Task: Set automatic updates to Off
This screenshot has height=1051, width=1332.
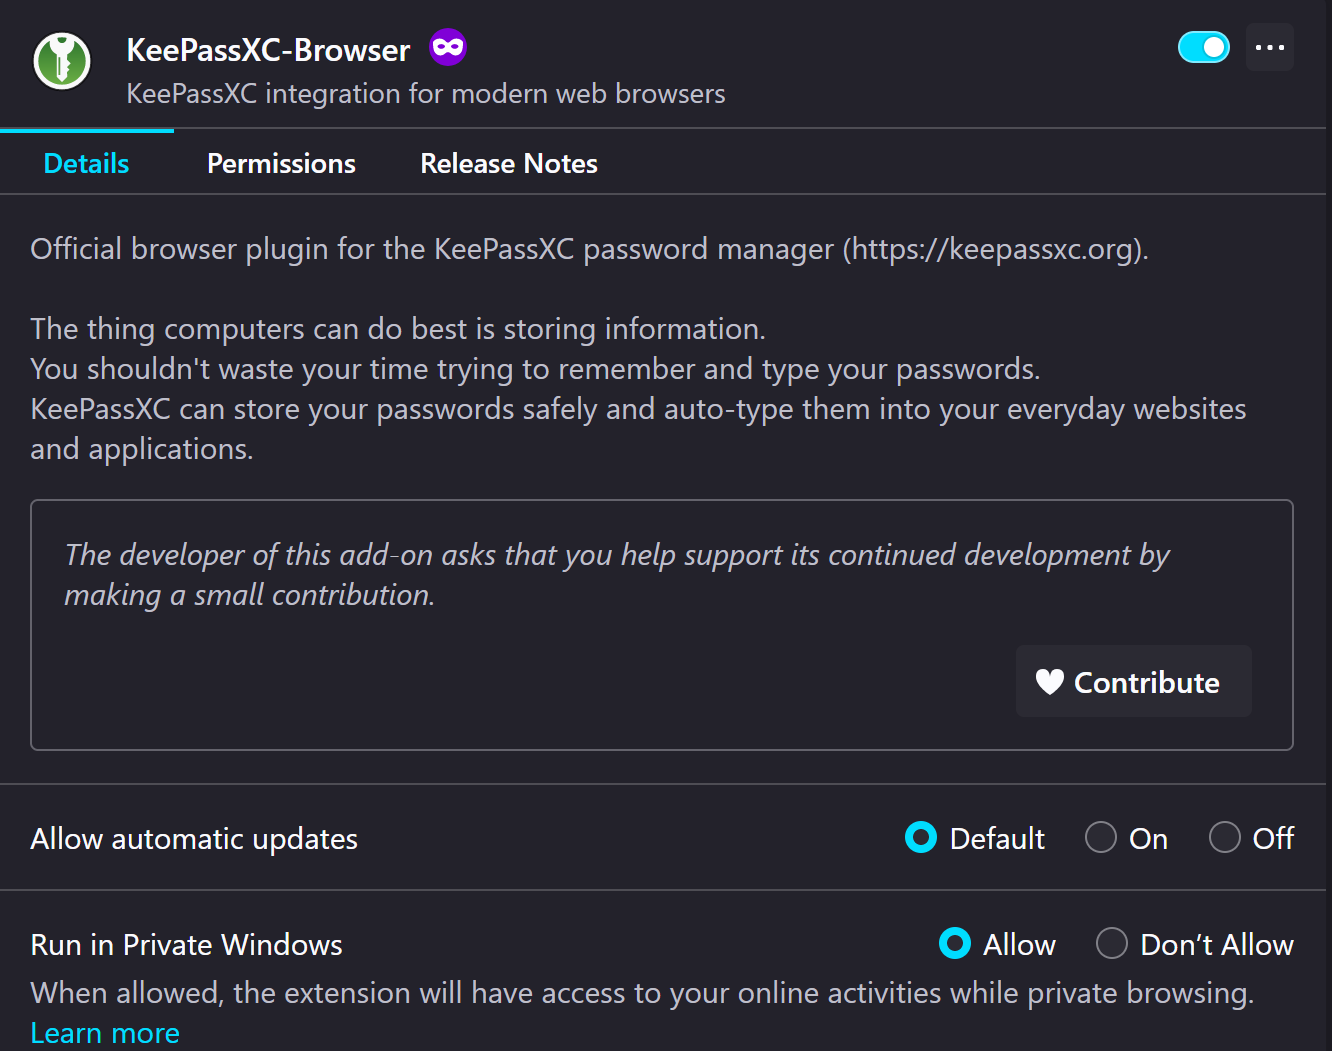Action: (x=1224, y=837)
